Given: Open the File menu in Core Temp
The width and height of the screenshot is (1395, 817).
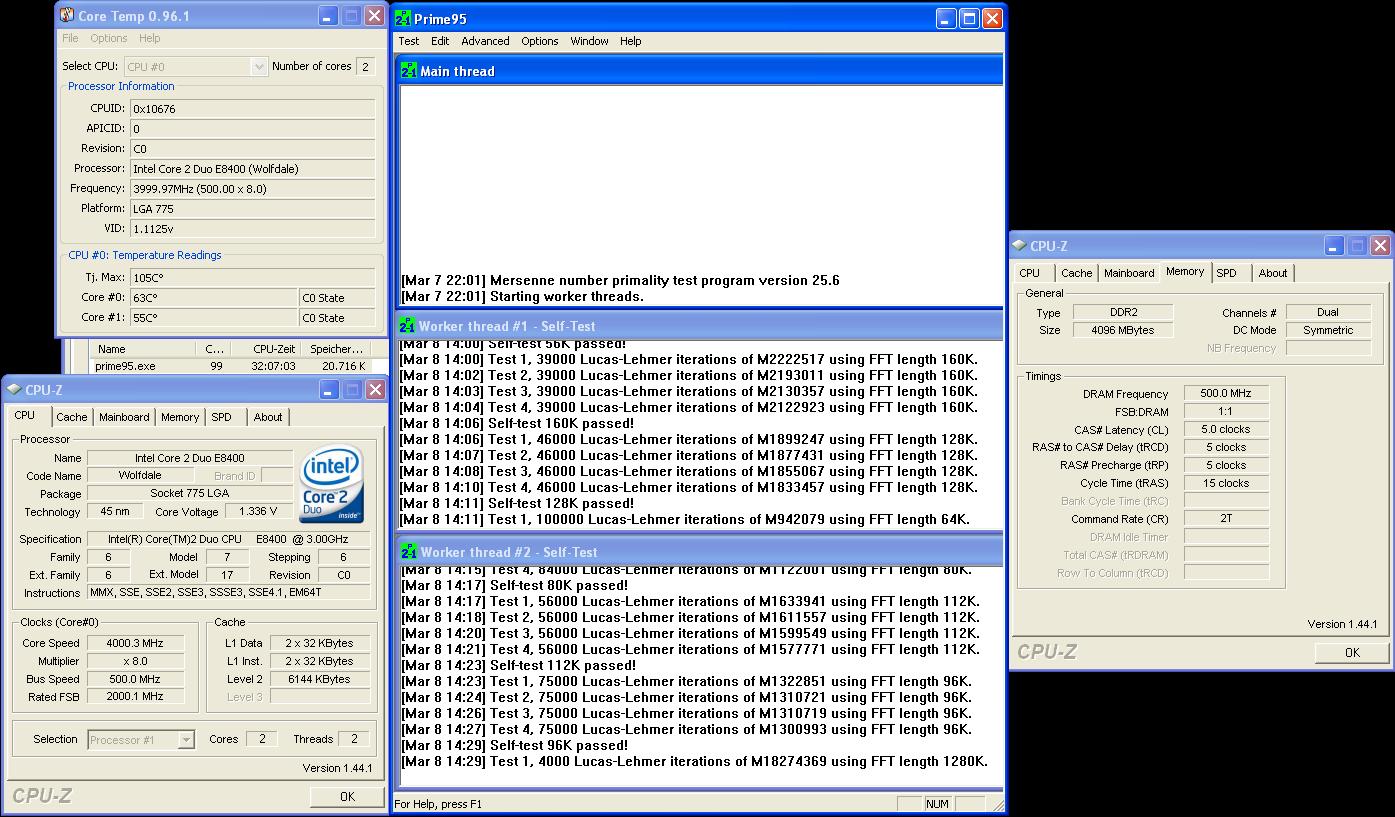Looking at the screenshot, I should [70, 38].
